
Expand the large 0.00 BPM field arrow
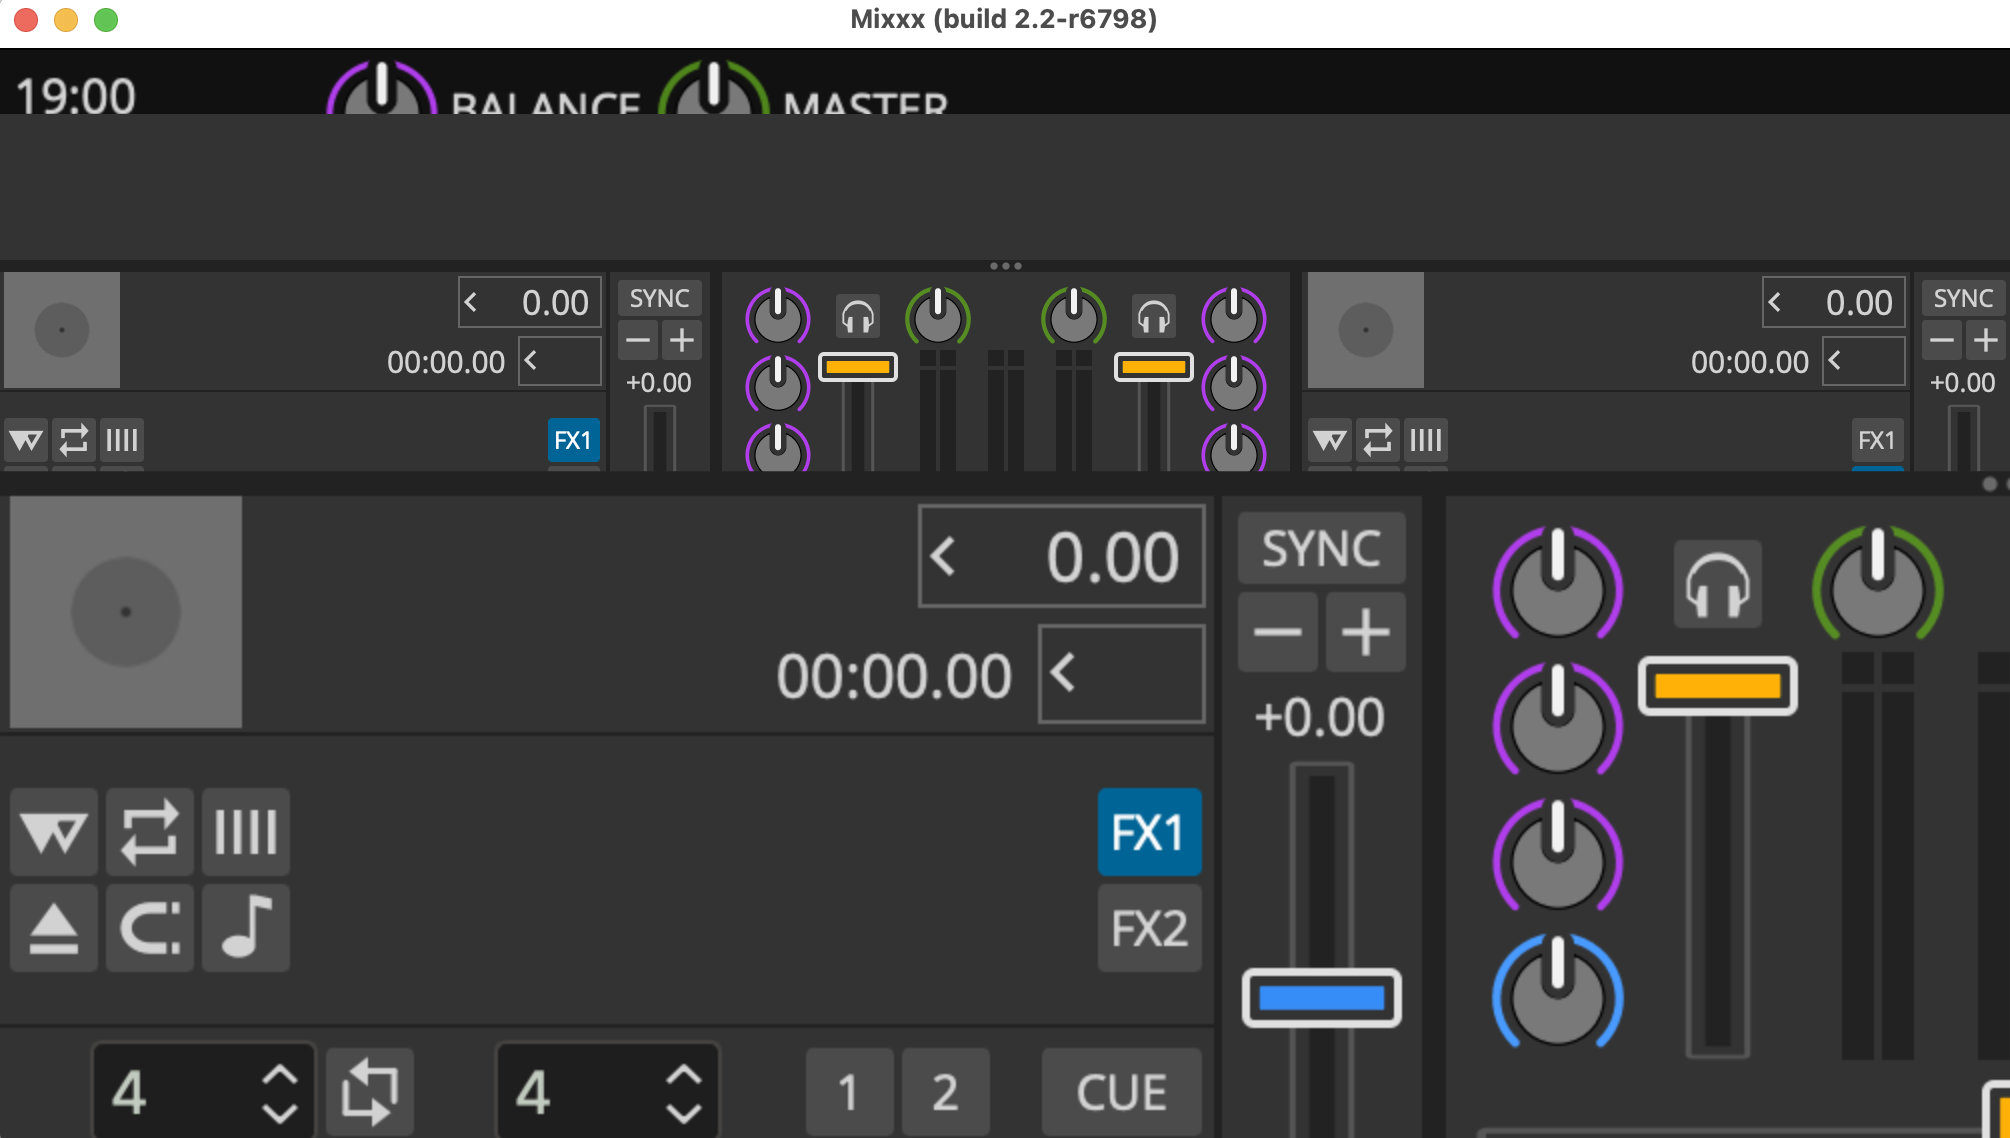[943, 556]
